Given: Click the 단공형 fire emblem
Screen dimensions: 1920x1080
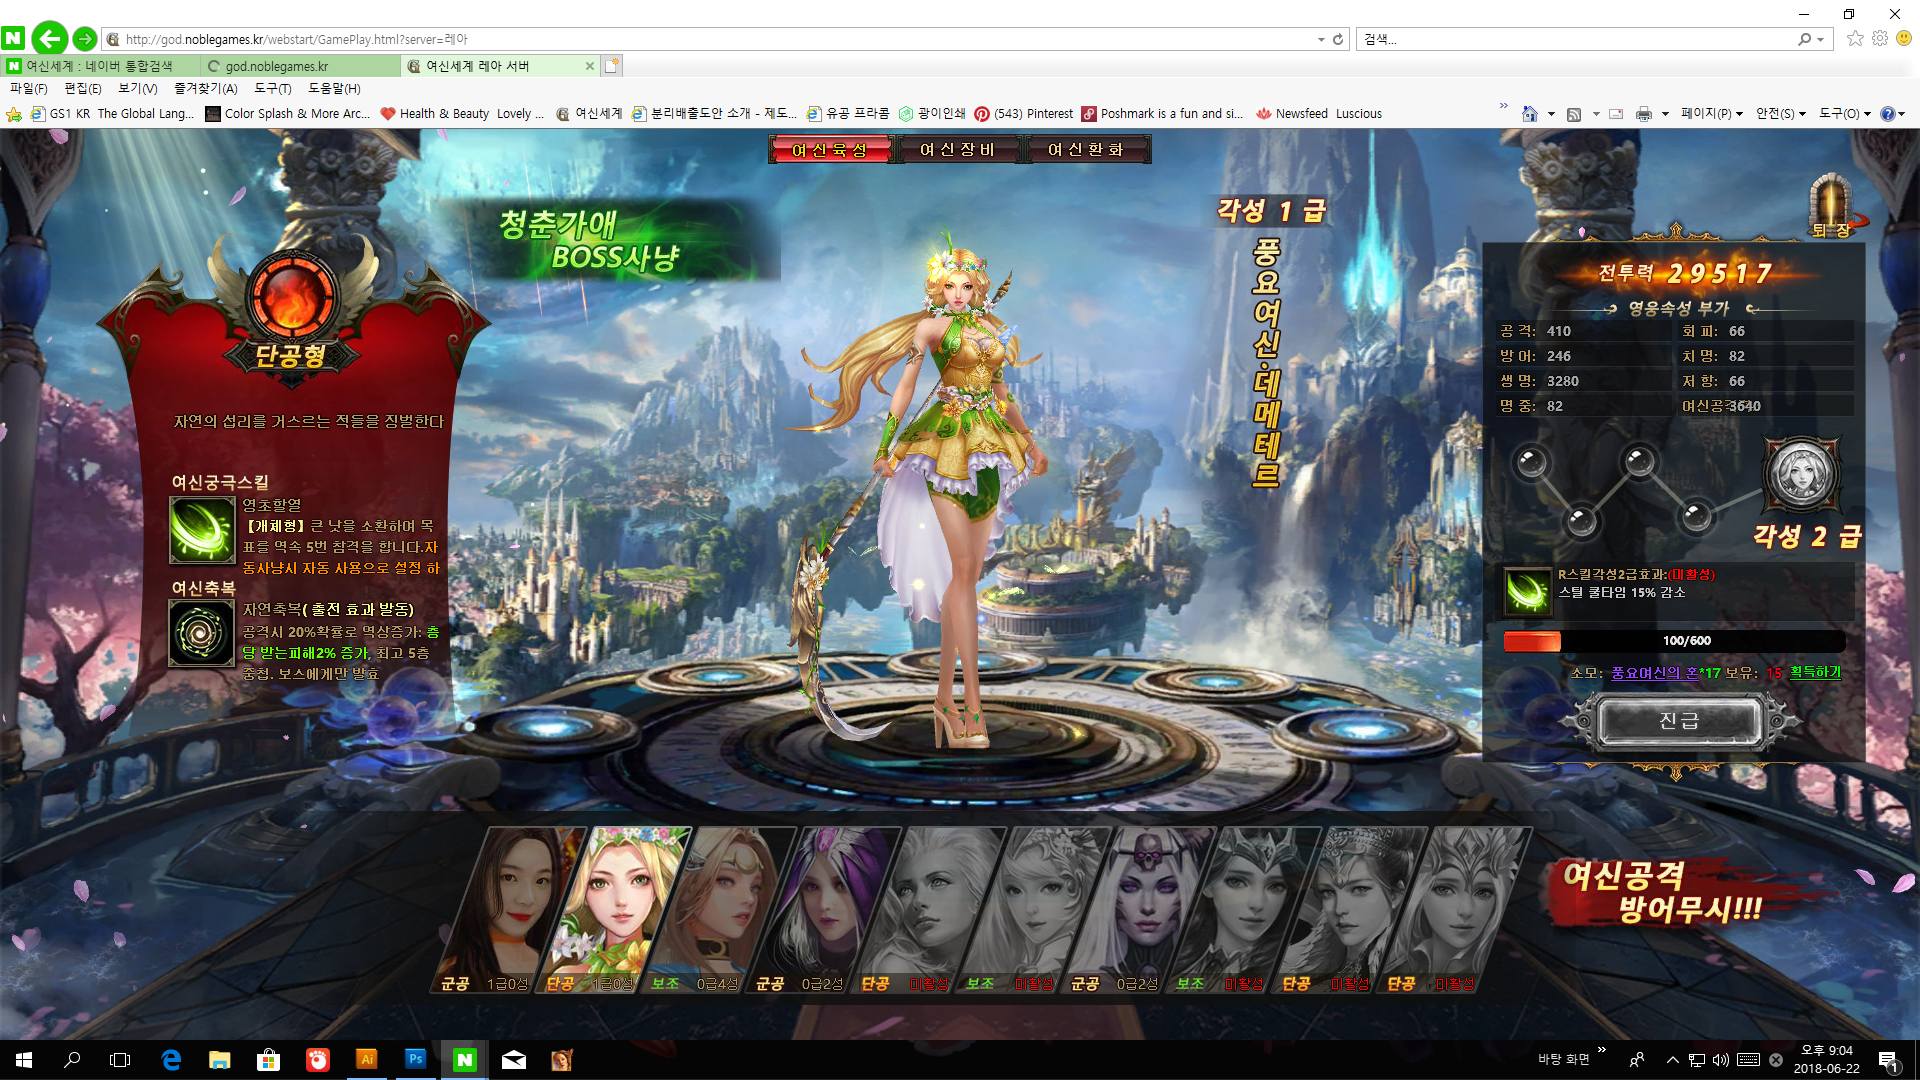Looking at the screenshot, I should coord(294,296).
